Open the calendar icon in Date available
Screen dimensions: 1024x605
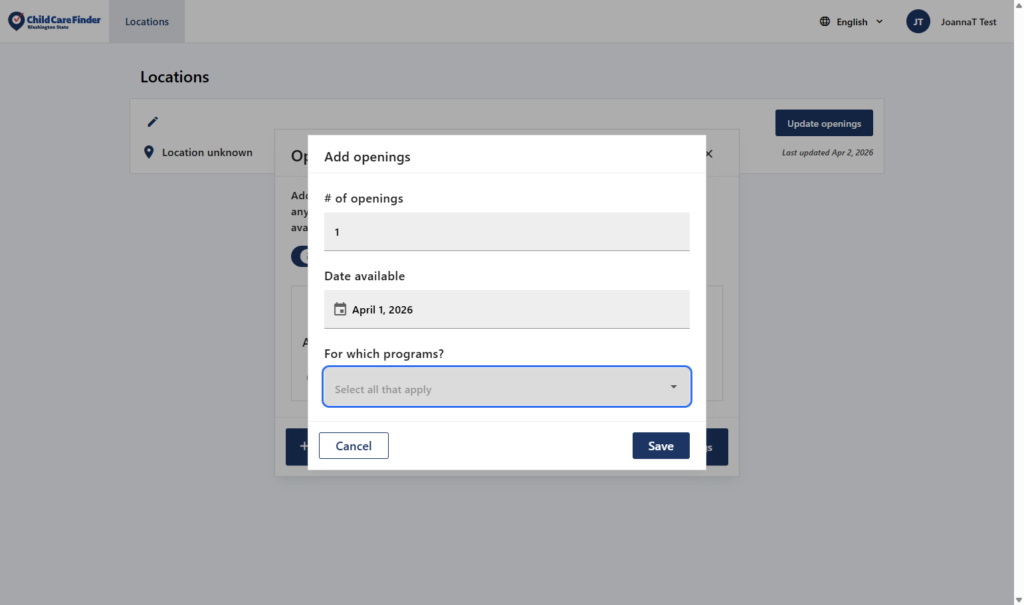tap(340, 310)
